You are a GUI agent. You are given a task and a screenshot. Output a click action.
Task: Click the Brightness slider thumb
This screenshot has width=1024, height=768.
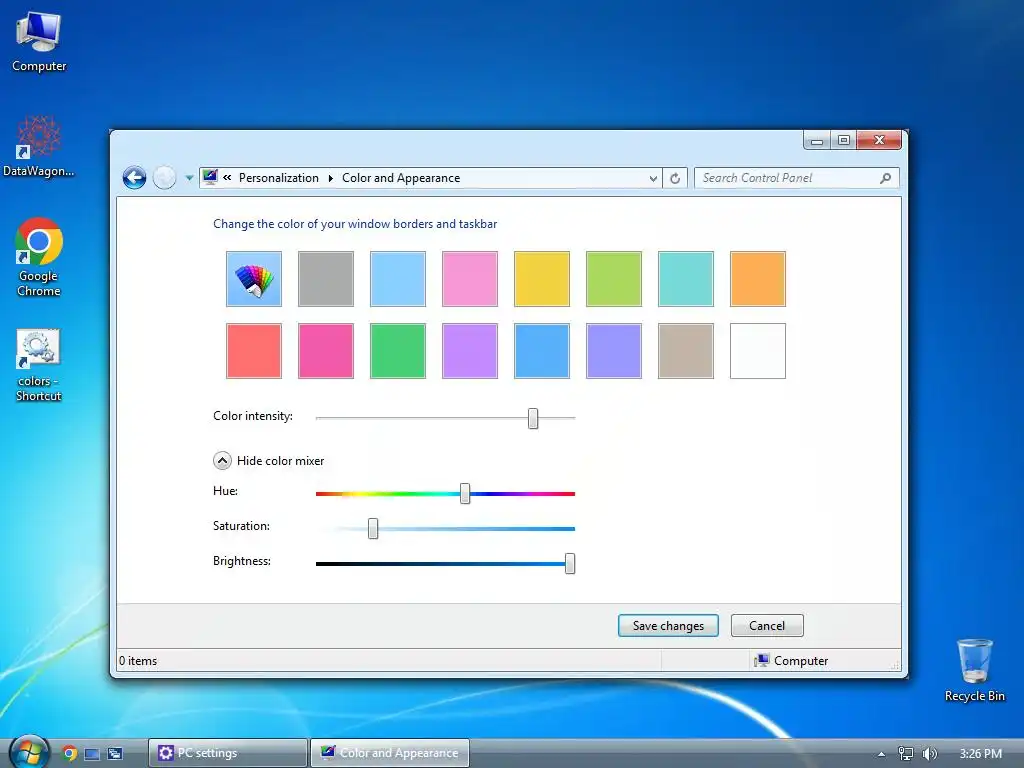tap(570, 563)
